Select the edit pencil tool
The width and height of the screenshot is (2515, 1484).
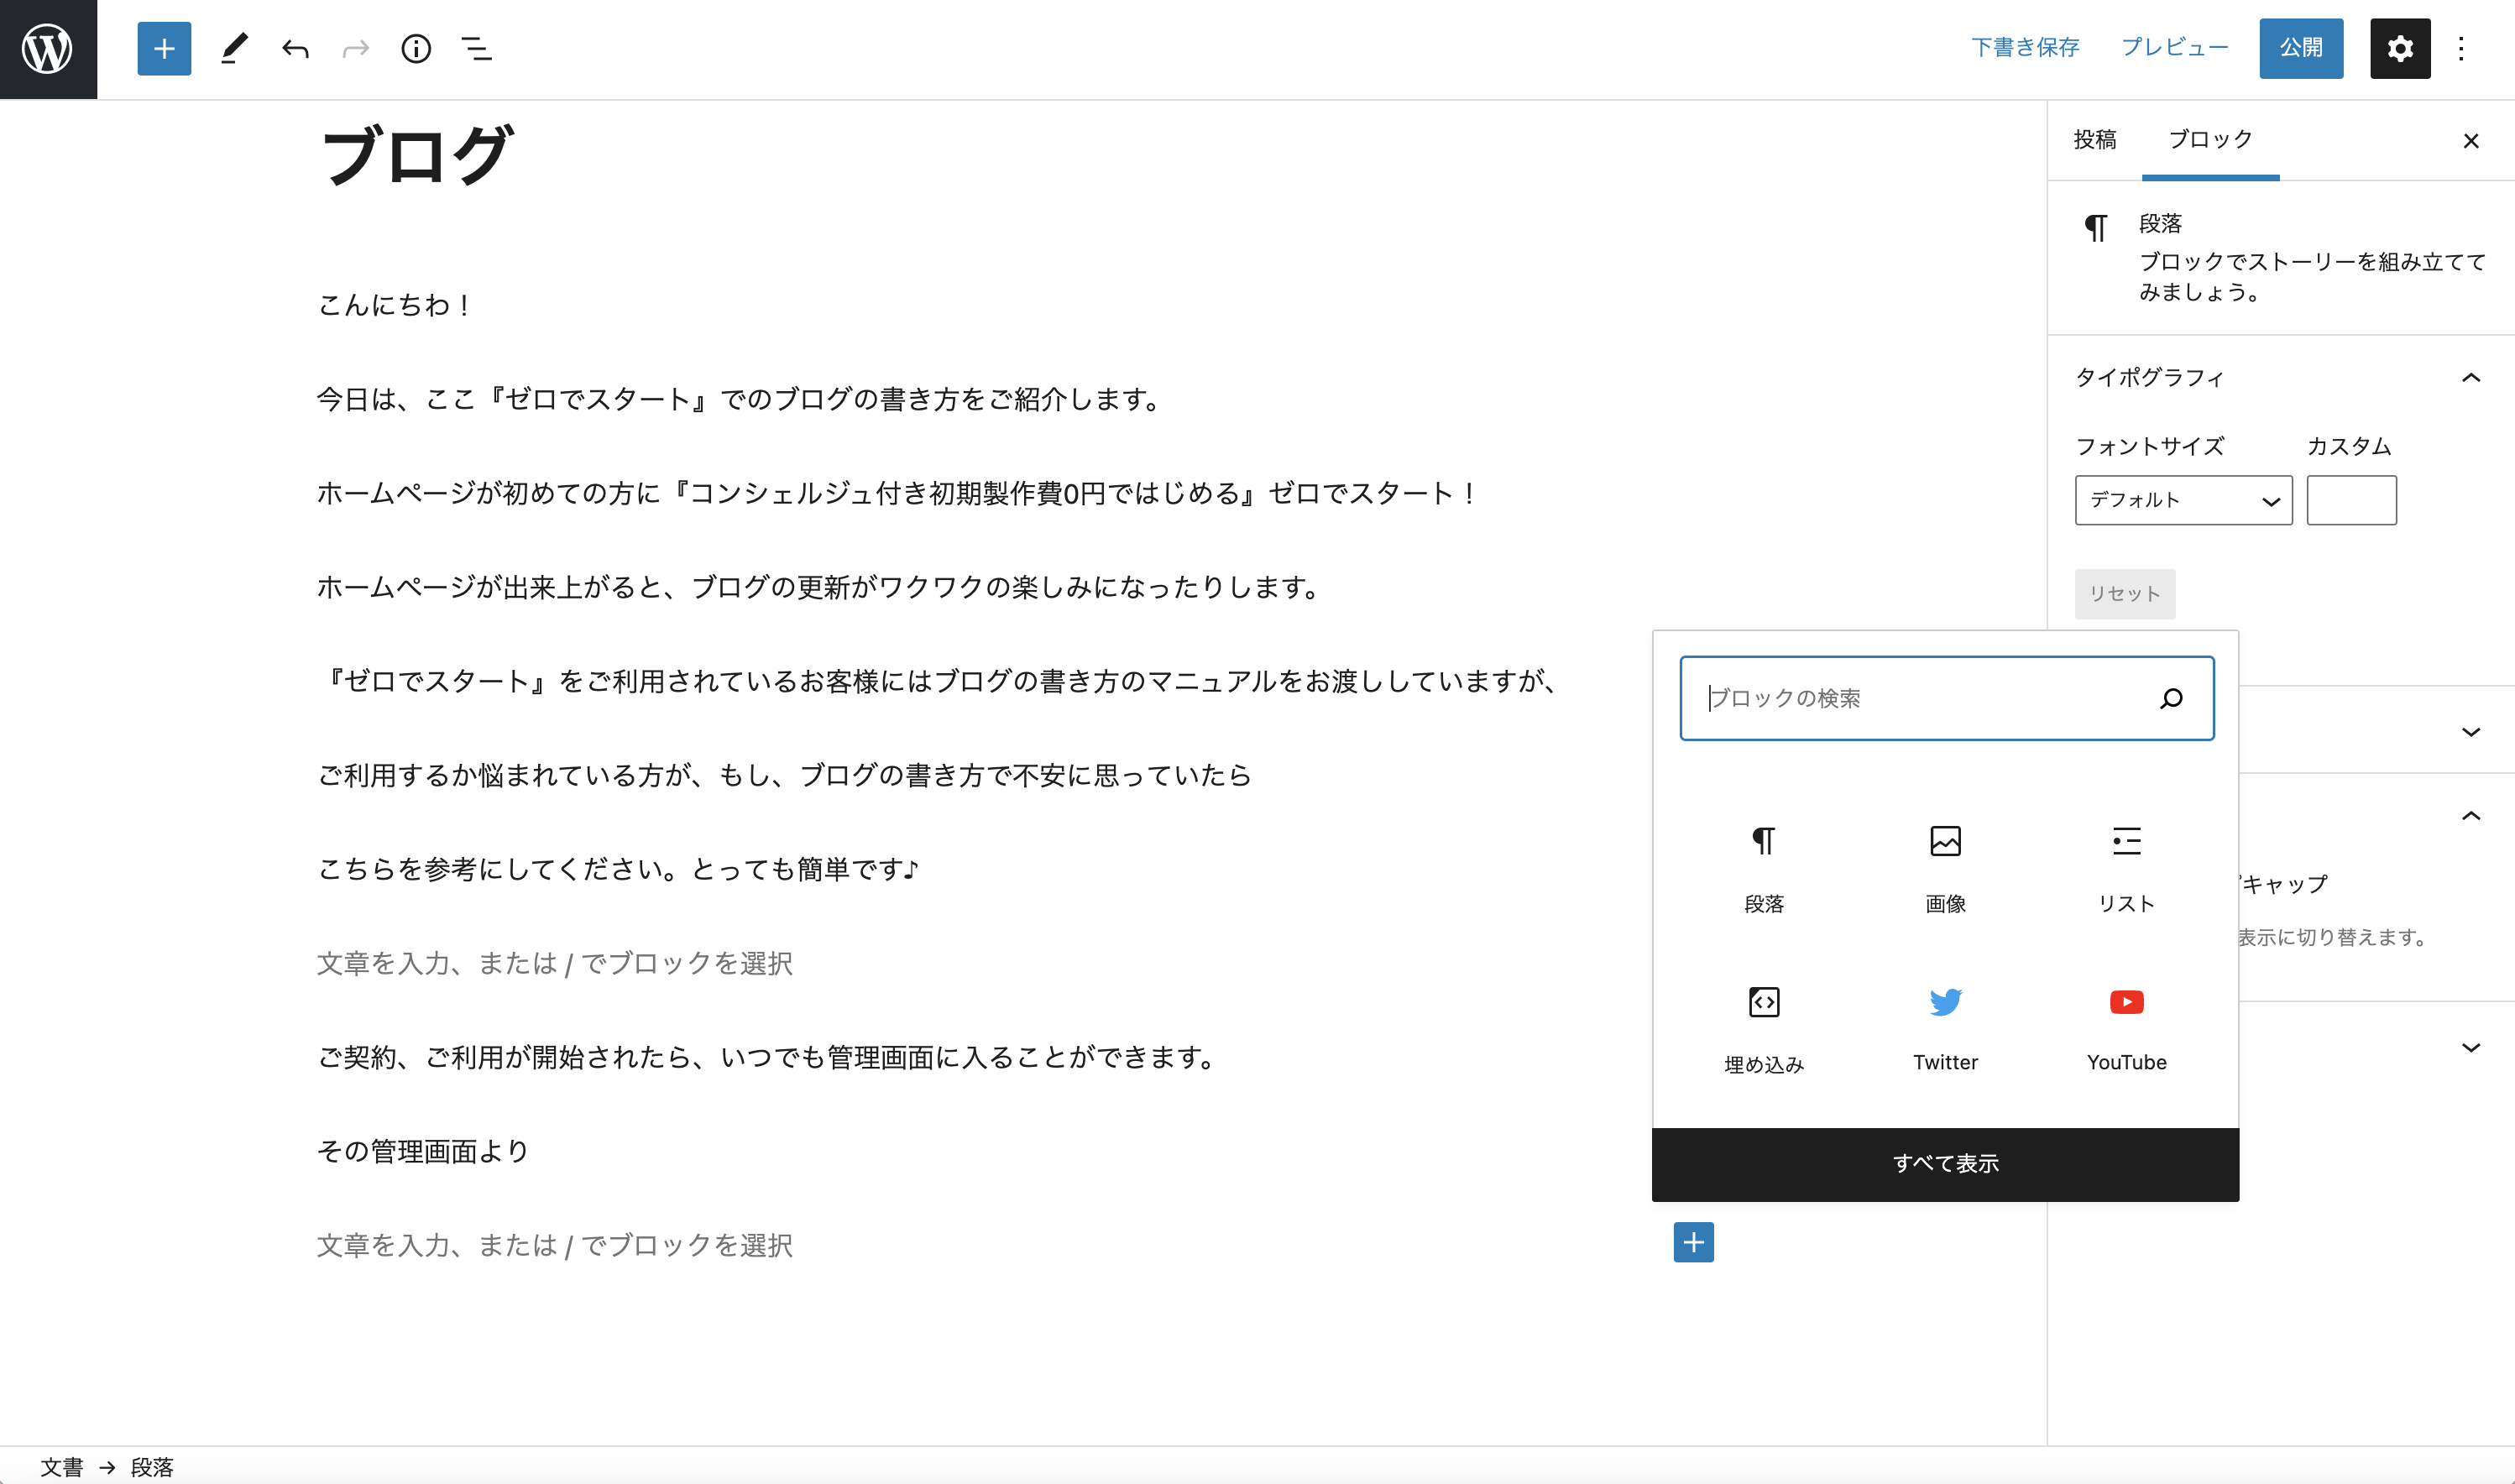click(234, 48)
